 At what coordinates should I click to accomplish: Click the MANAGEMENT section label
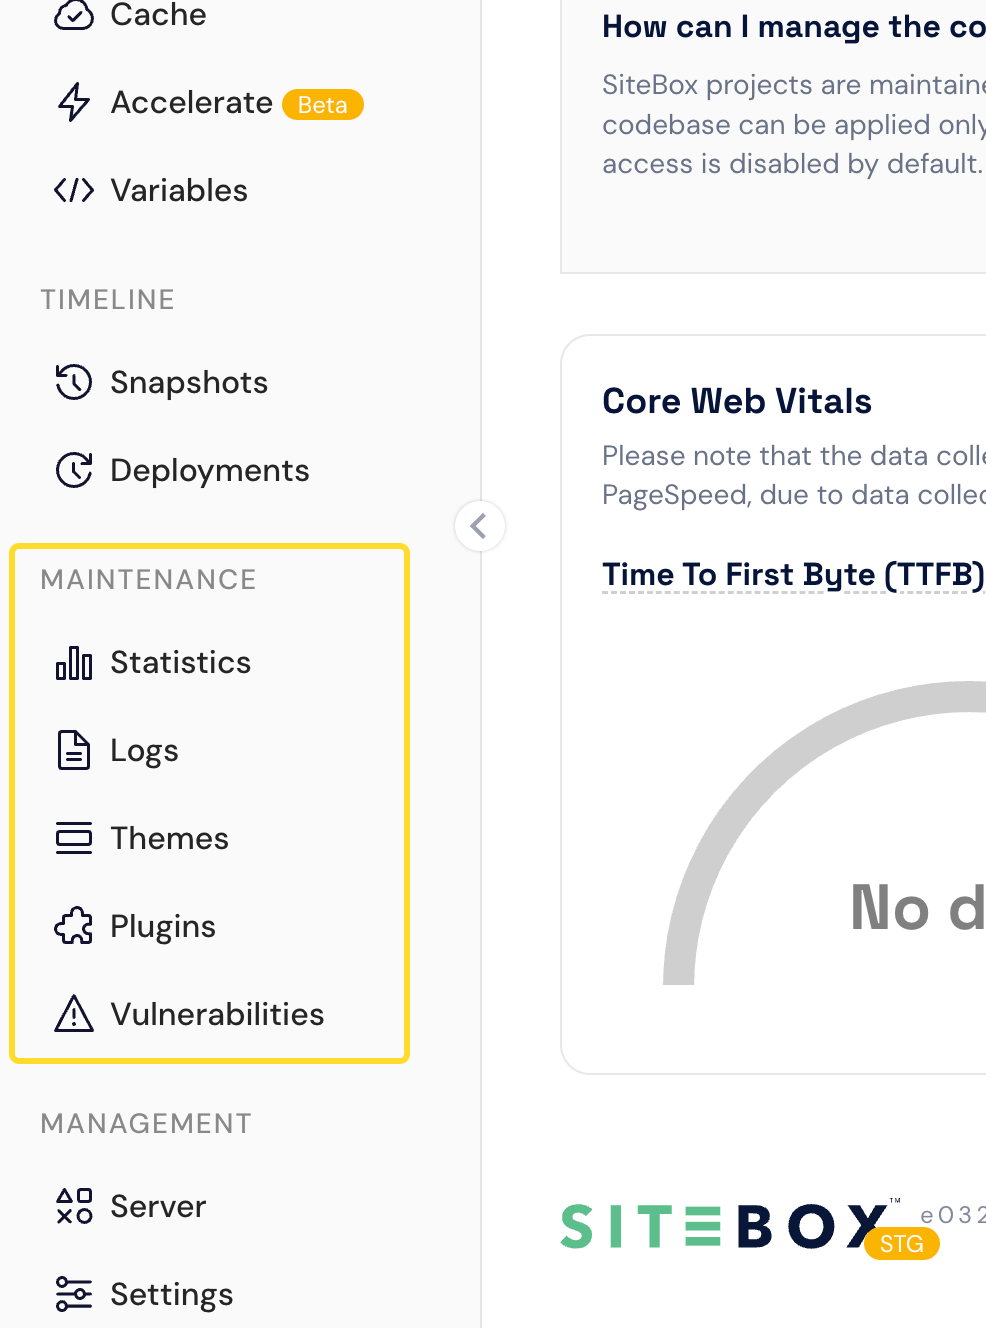tap(146, 1124)
